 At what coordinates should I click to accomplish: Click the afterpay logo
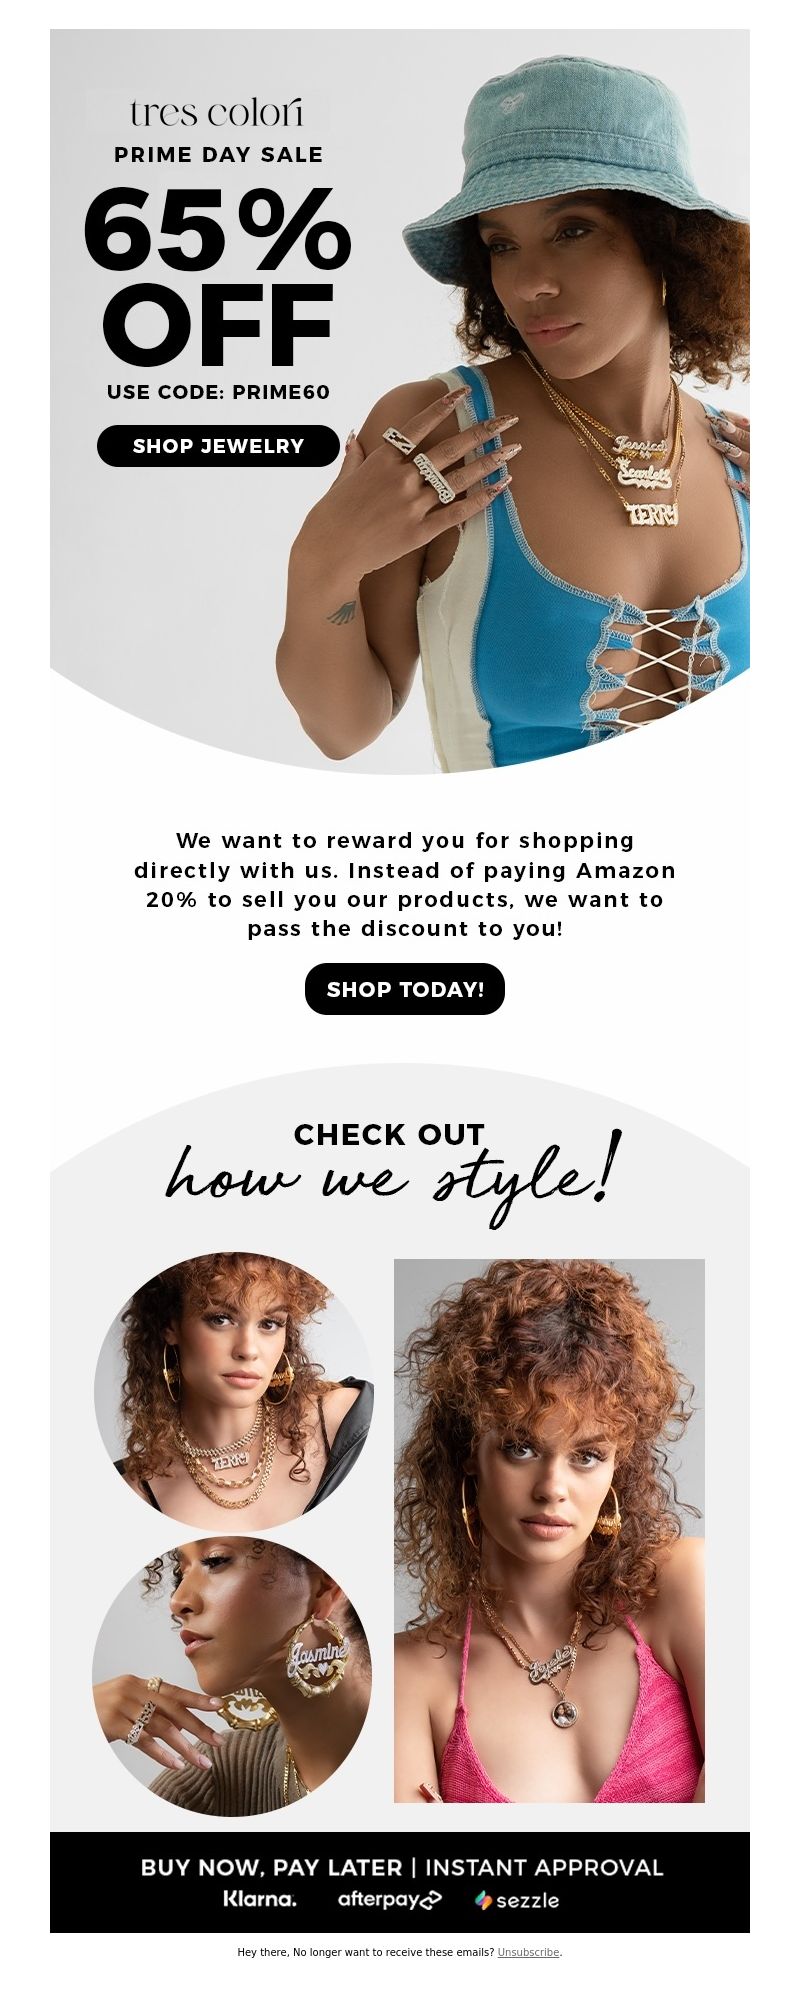tap(389, 1899)
